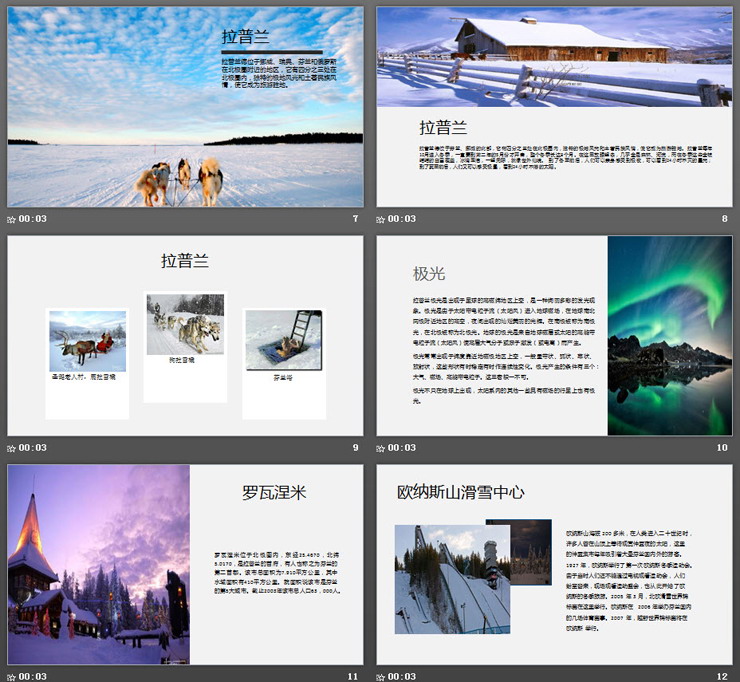
Task: Click the 00:03 timing under slide 7
Action: point(33,219)
